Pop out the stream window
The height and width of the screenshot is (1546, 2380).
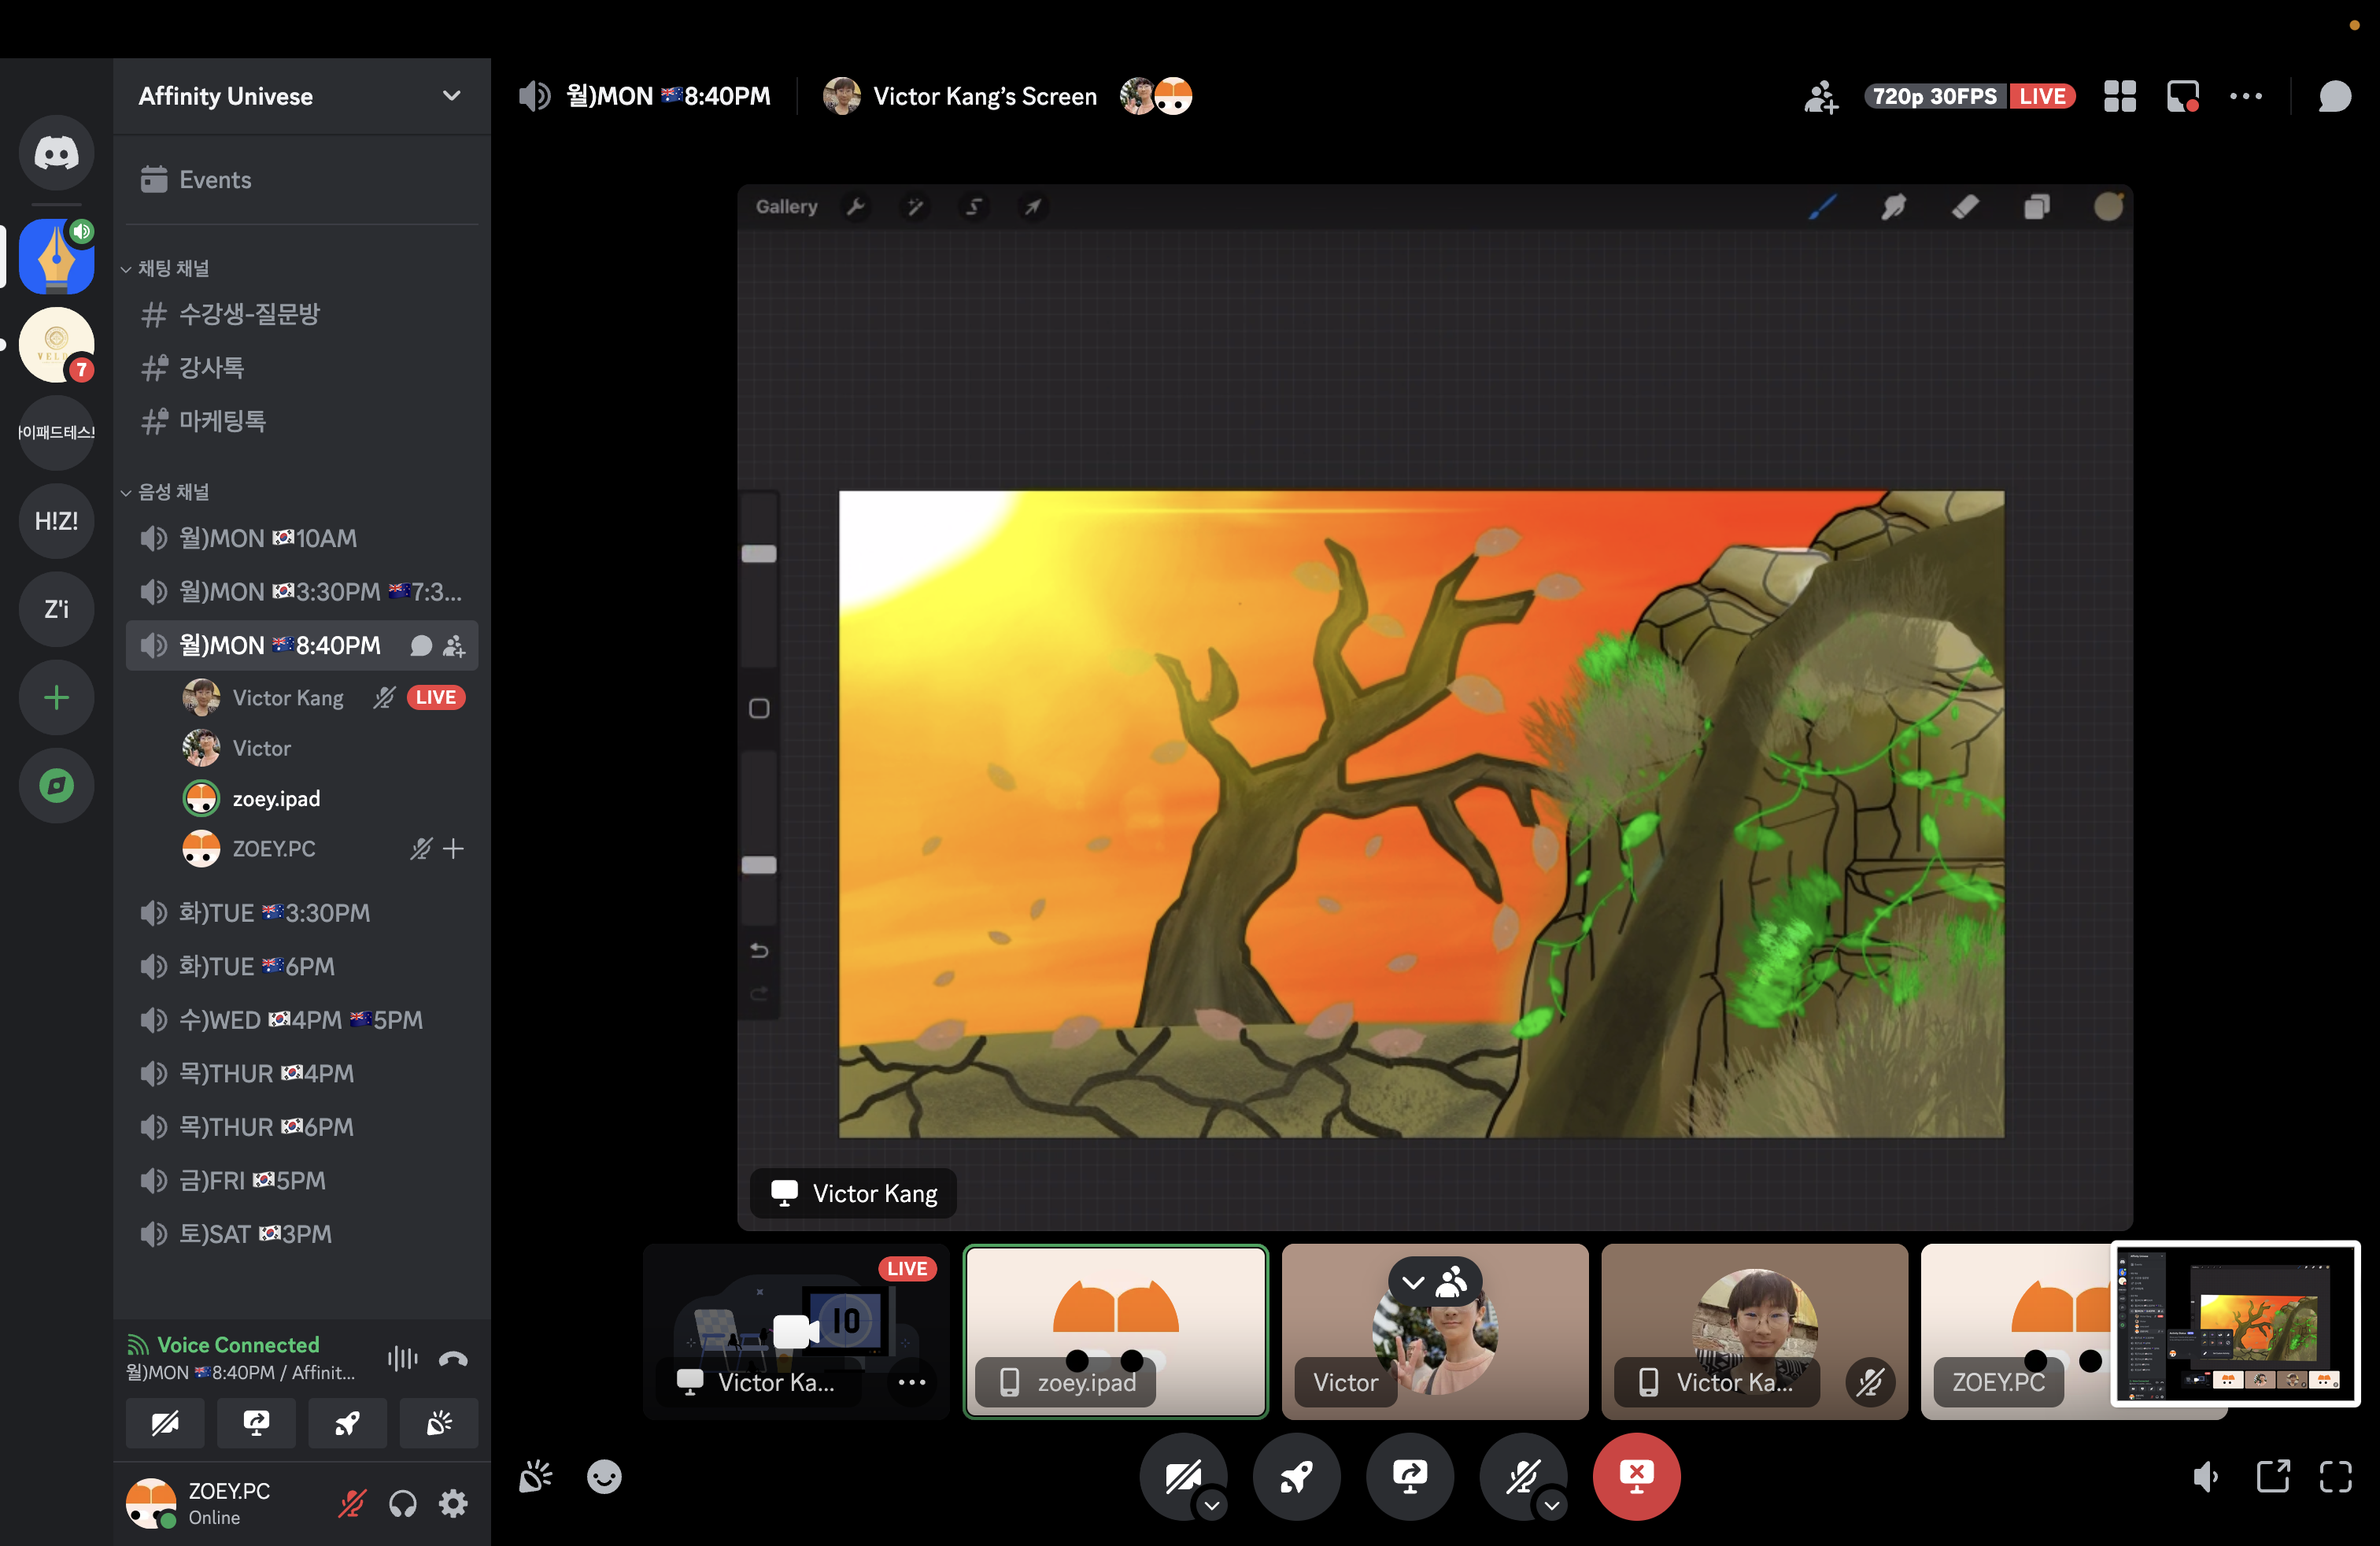click(2272, 1476)
